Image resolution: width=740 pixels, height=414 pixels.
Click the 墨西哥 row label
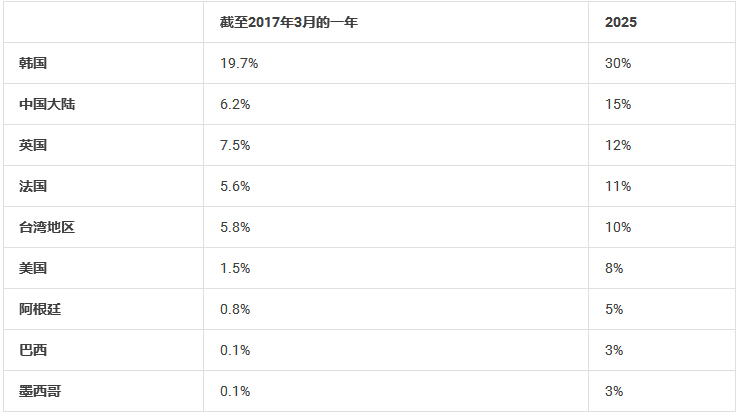tap(40, 392)
